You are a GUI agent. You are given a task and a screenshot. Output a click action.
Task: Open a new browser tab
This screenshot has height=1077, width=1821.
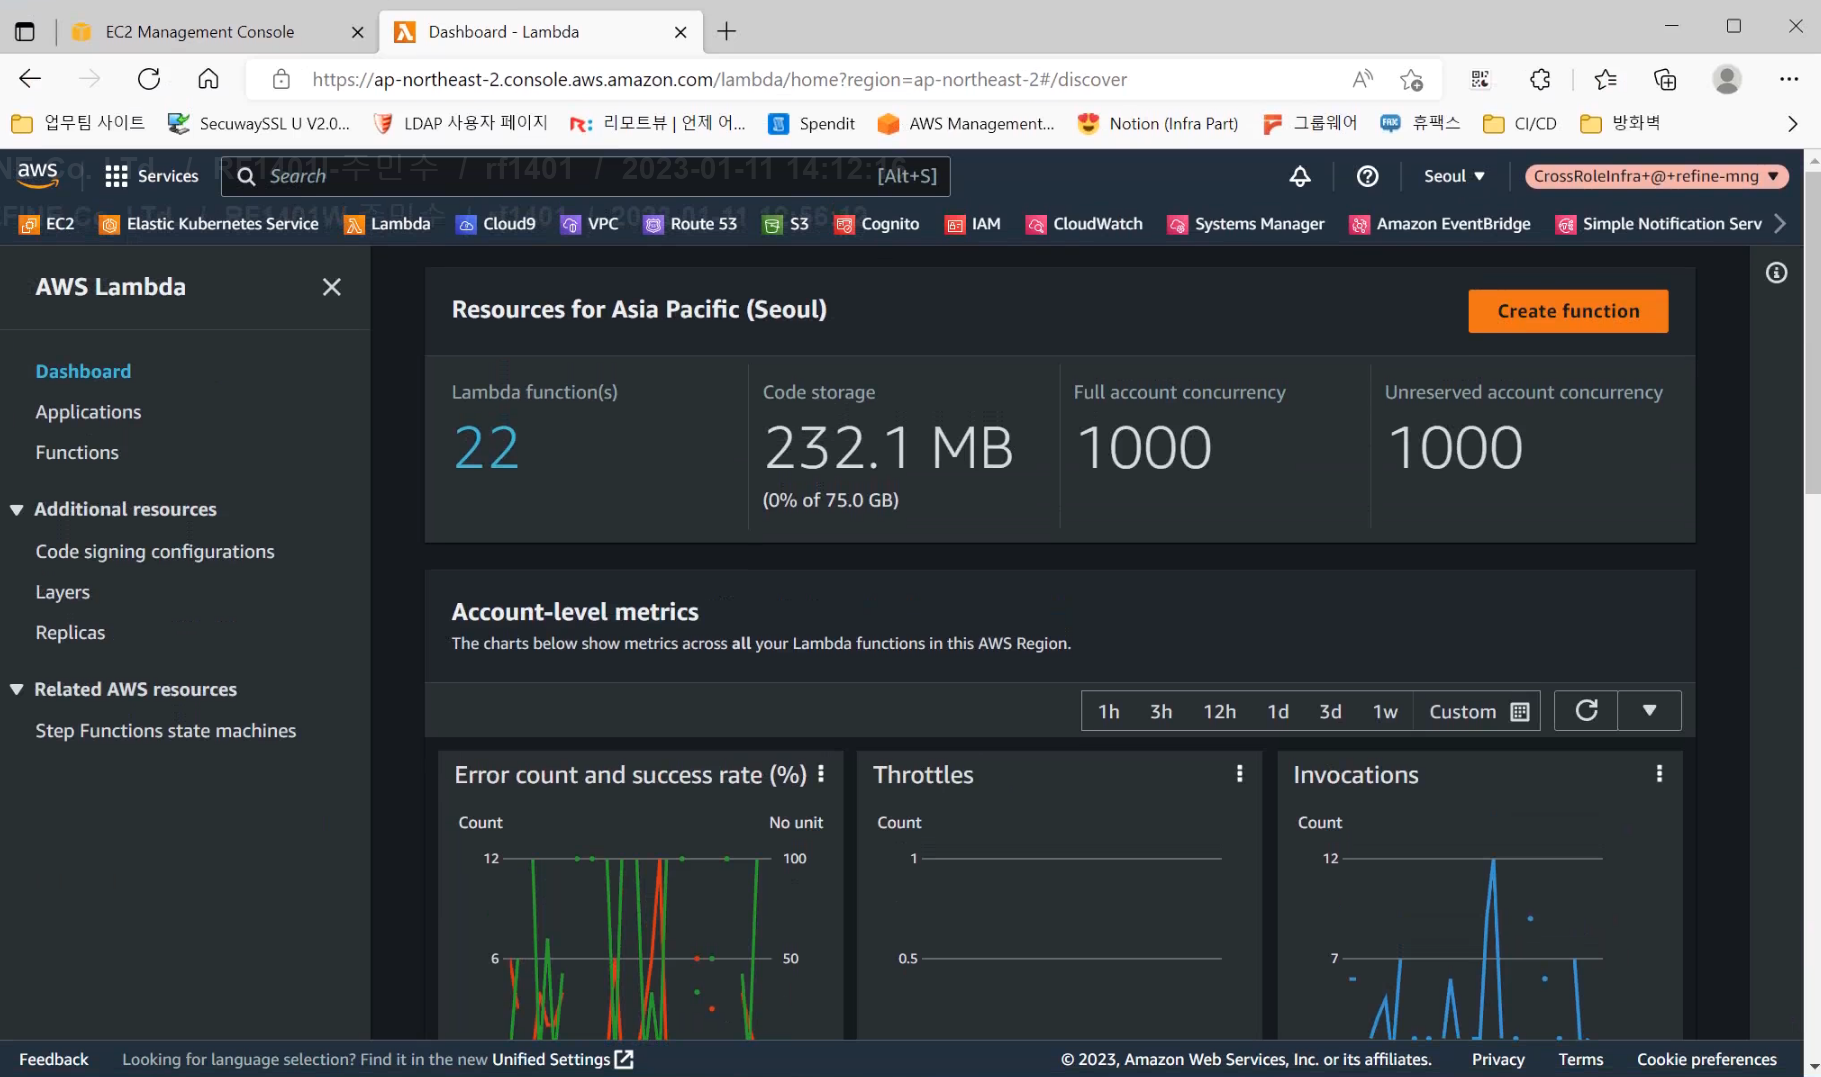(x=726, y=32)
